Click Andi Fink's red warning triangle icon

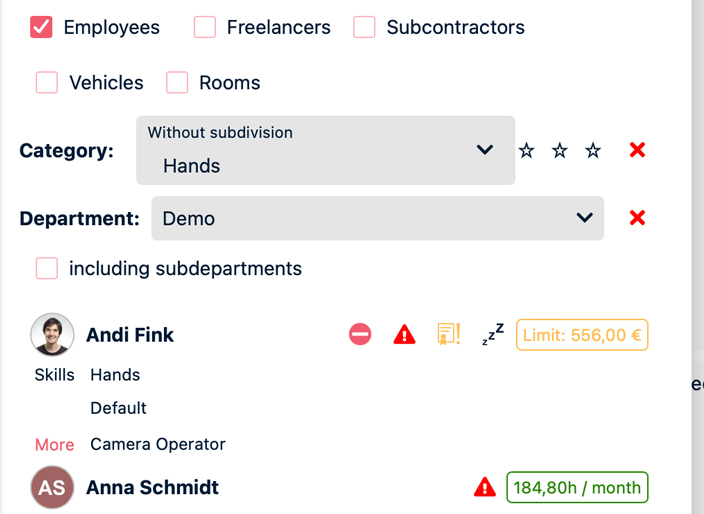click(x=404, y=335)
